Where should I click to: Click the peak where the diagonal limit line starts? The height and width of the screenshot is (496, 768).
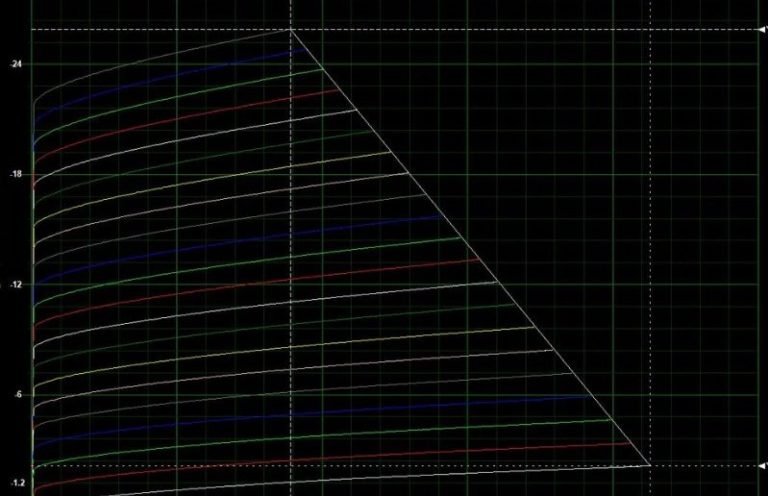(x=292, y=29)
